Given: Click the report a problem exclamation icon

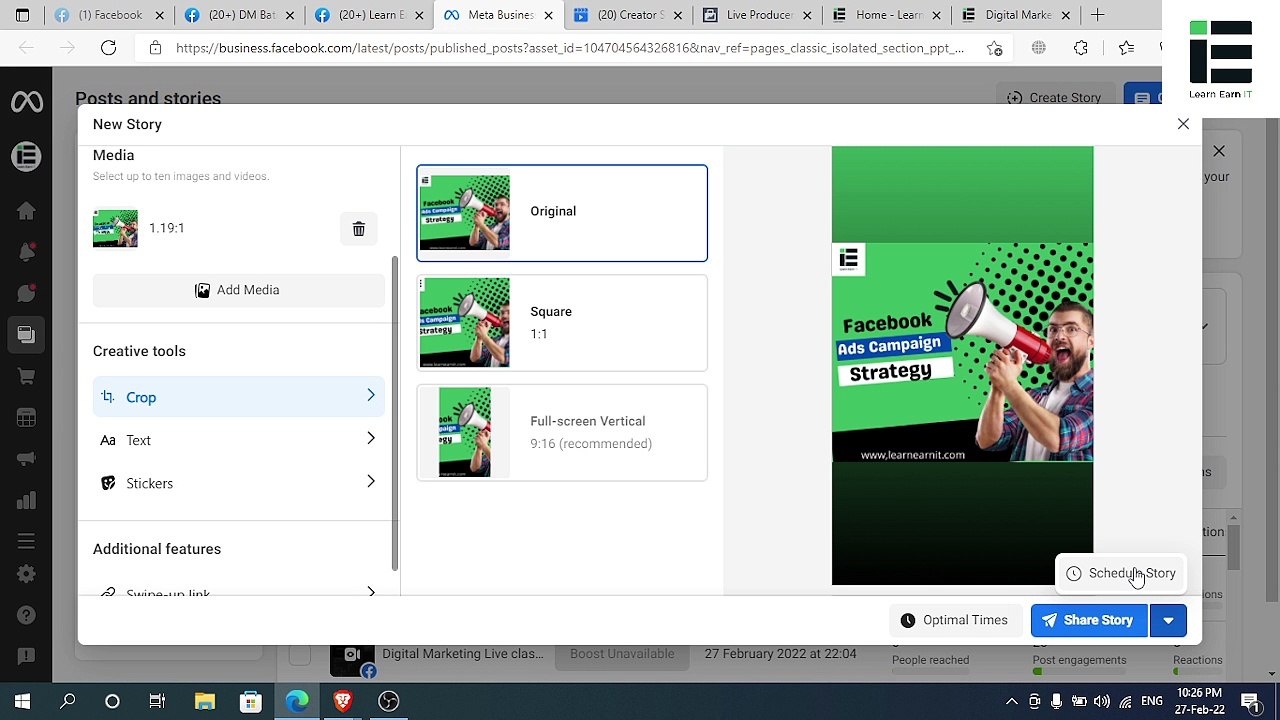Looking at the screenshot, I should click(26, 656).
